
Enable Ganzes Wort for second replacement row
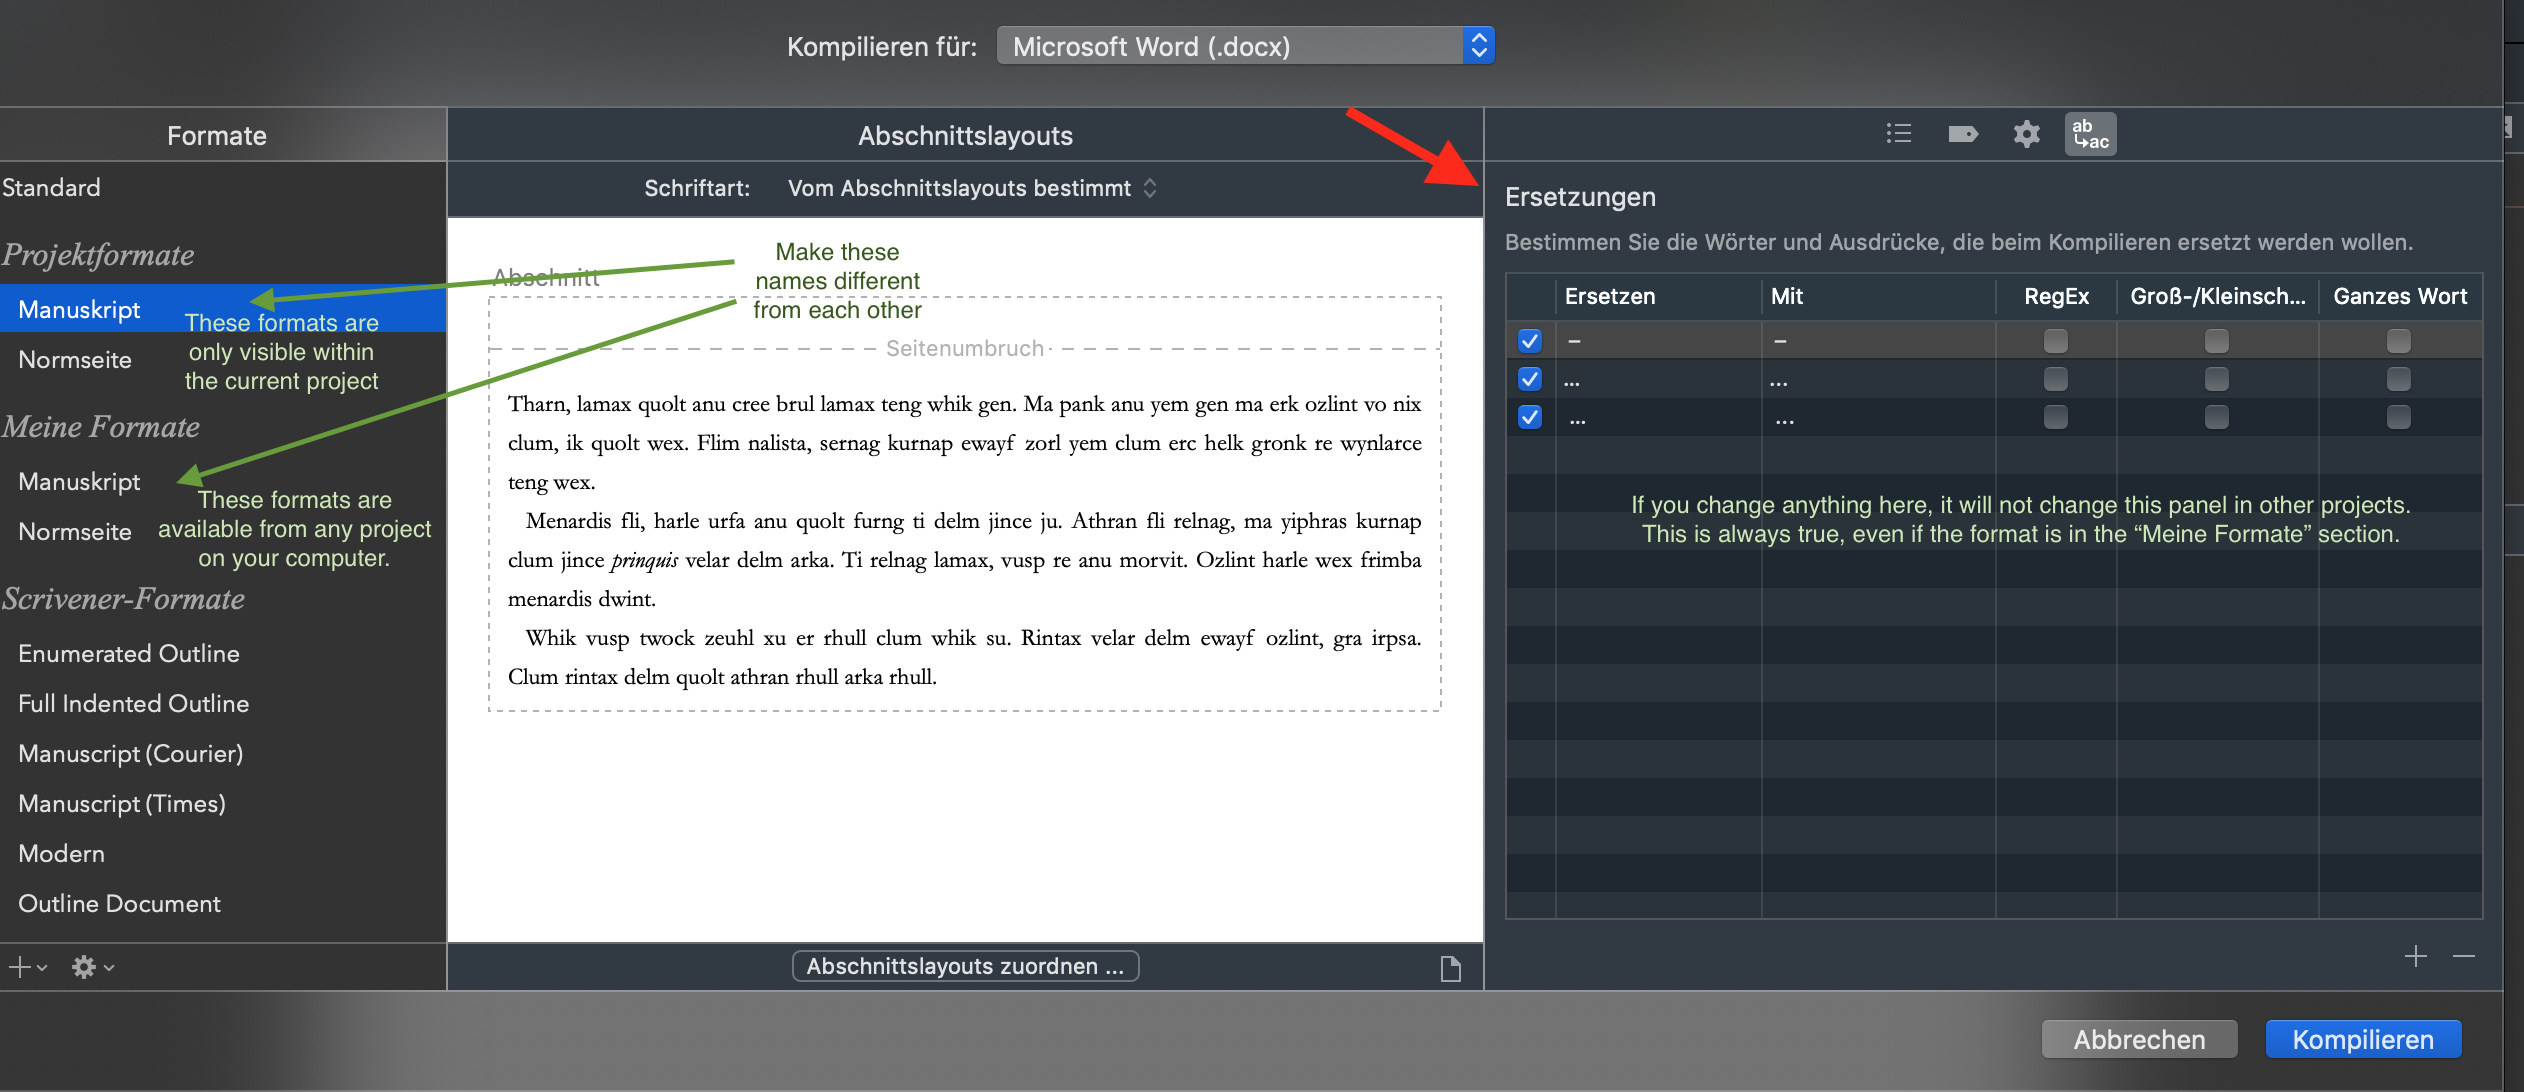pos(2398,379)
